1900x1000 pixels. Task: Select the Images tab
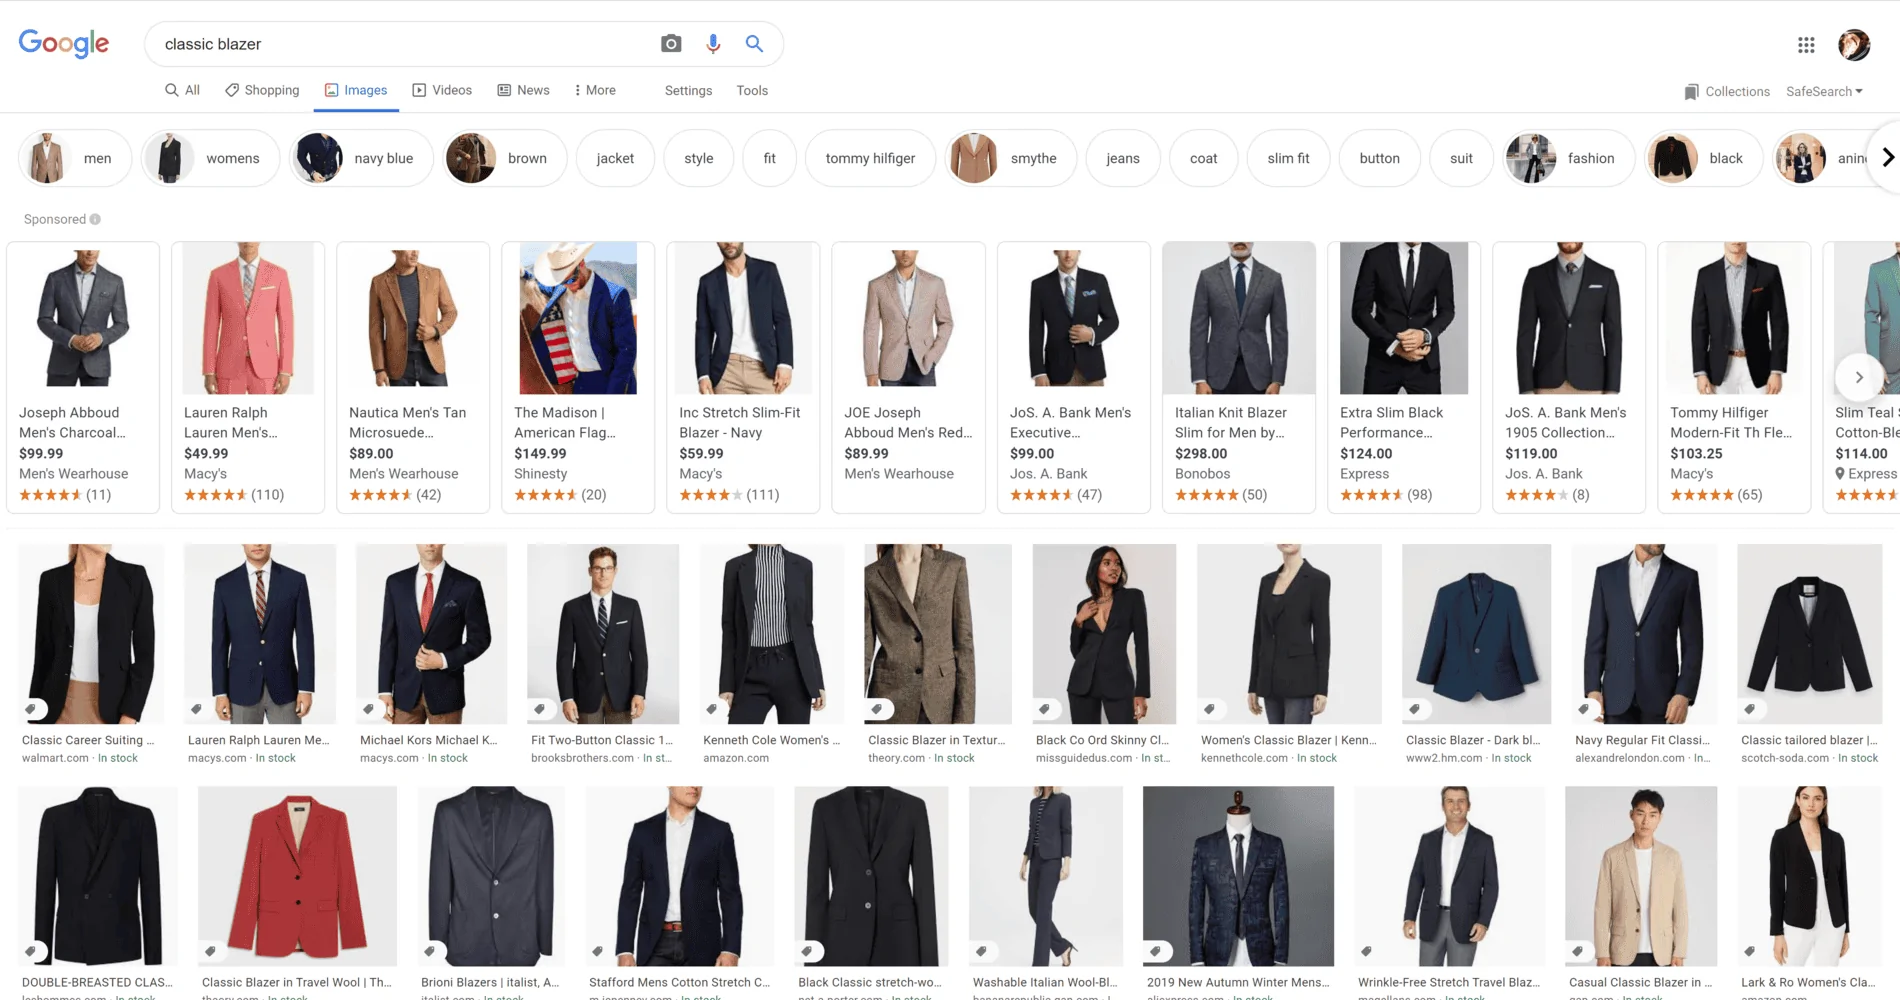(x=356, y=90)
